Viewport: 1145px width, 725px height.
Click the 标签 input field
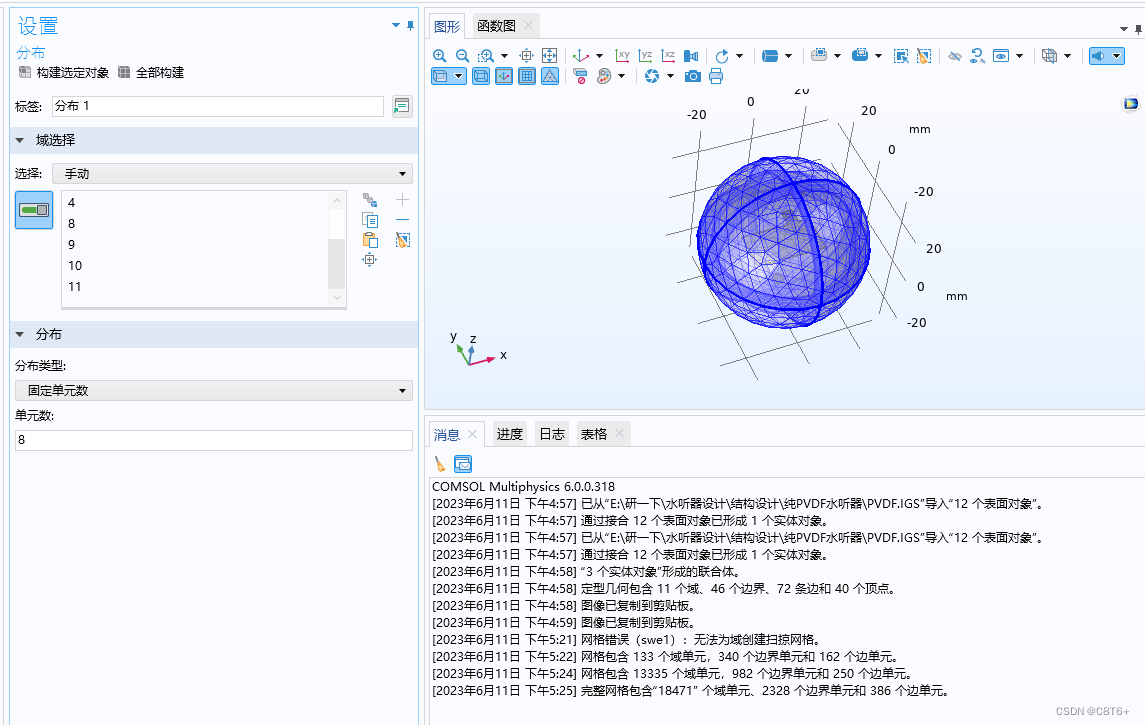click(x=218, y=106)
